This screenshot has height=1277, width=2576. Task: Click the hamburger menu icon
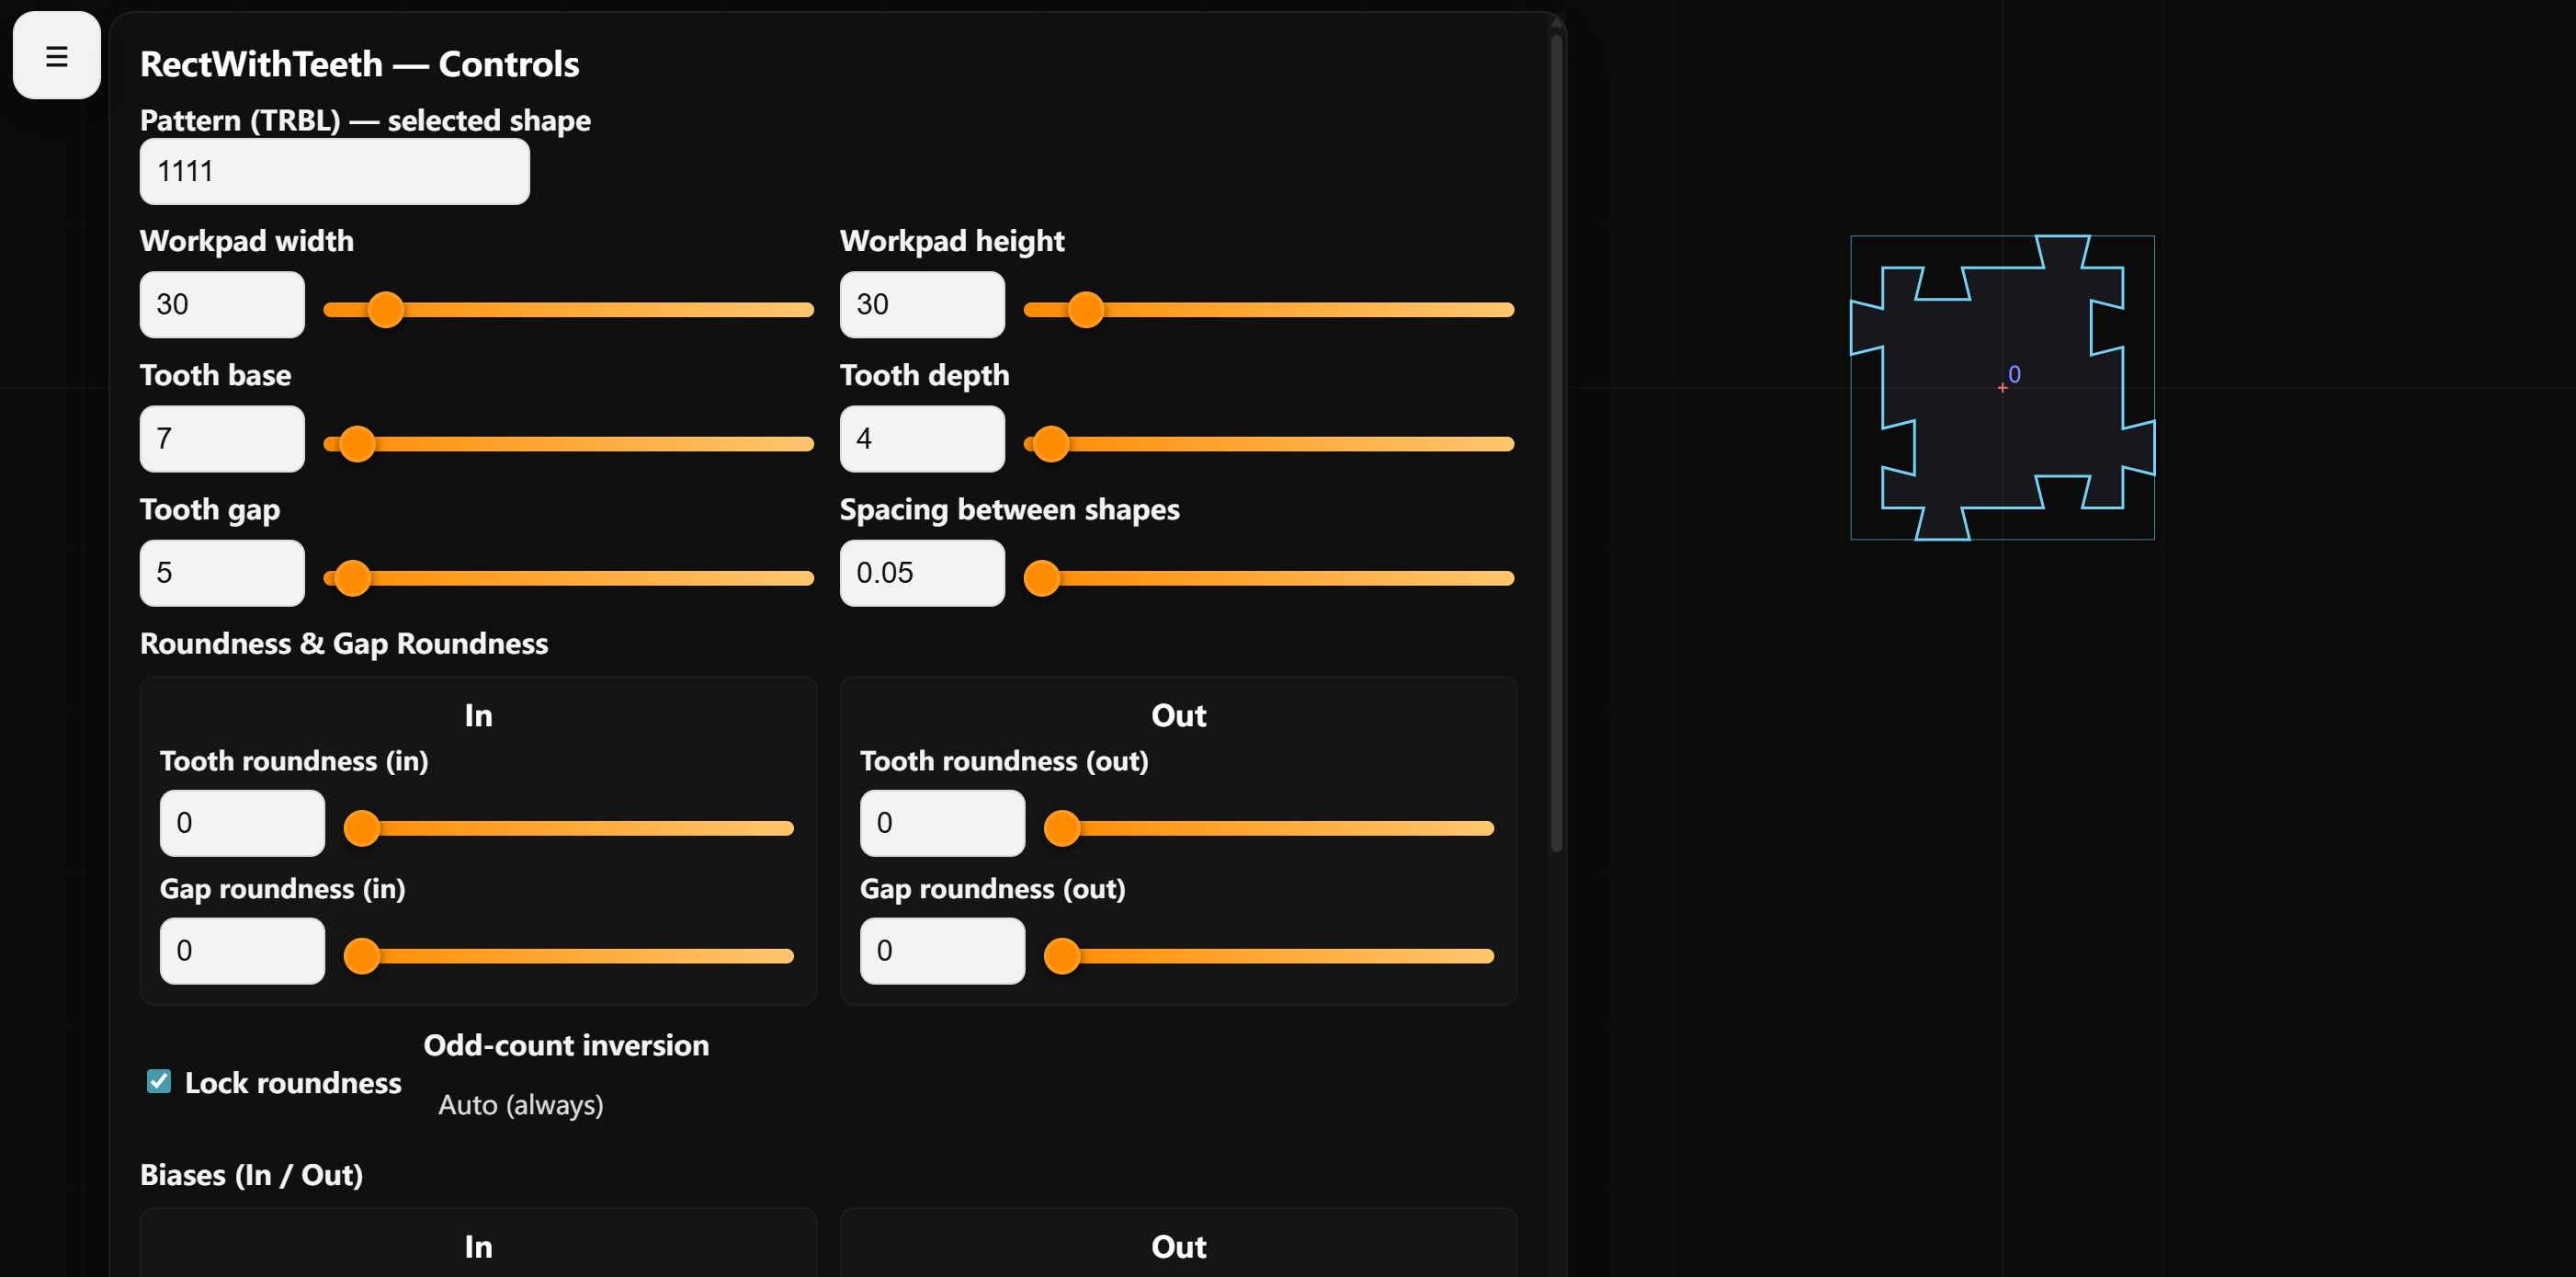tap(56, 56)
